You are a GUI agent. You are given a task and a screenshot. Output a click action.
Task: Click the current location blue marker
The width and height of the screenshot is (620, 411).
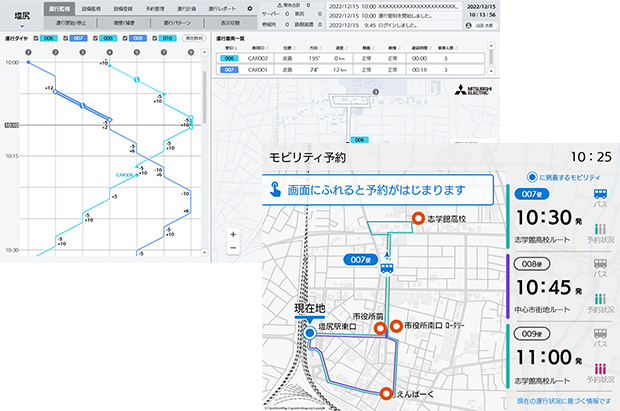310,331
